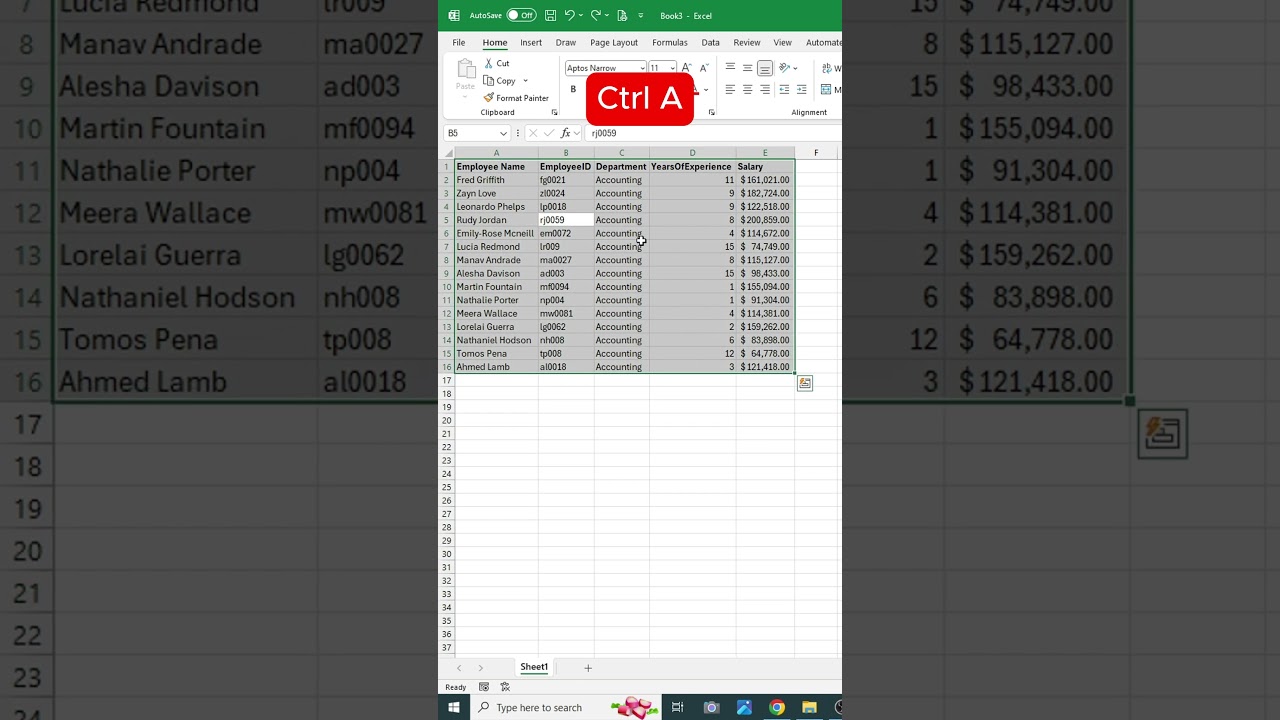The image size is (1280, 720).
Task: Switch to the Insert tab
Action: tap(531, 43)
